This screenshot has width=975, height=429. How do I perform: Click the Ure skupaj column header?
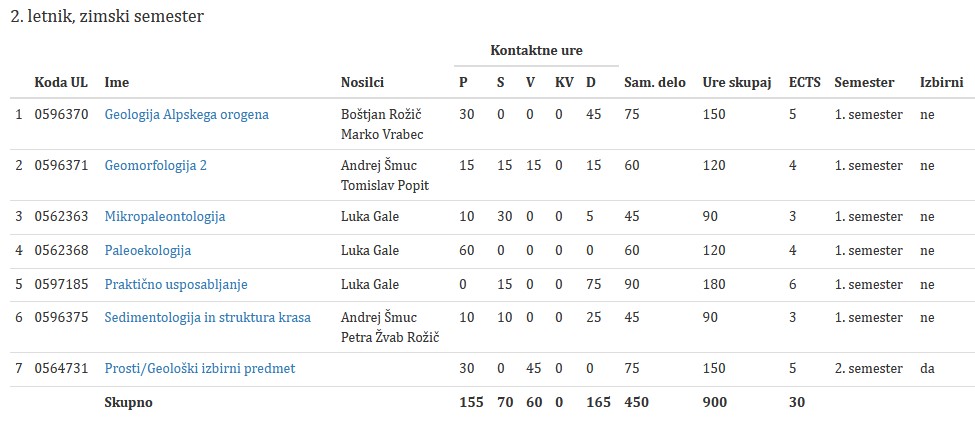click(737, 82)
